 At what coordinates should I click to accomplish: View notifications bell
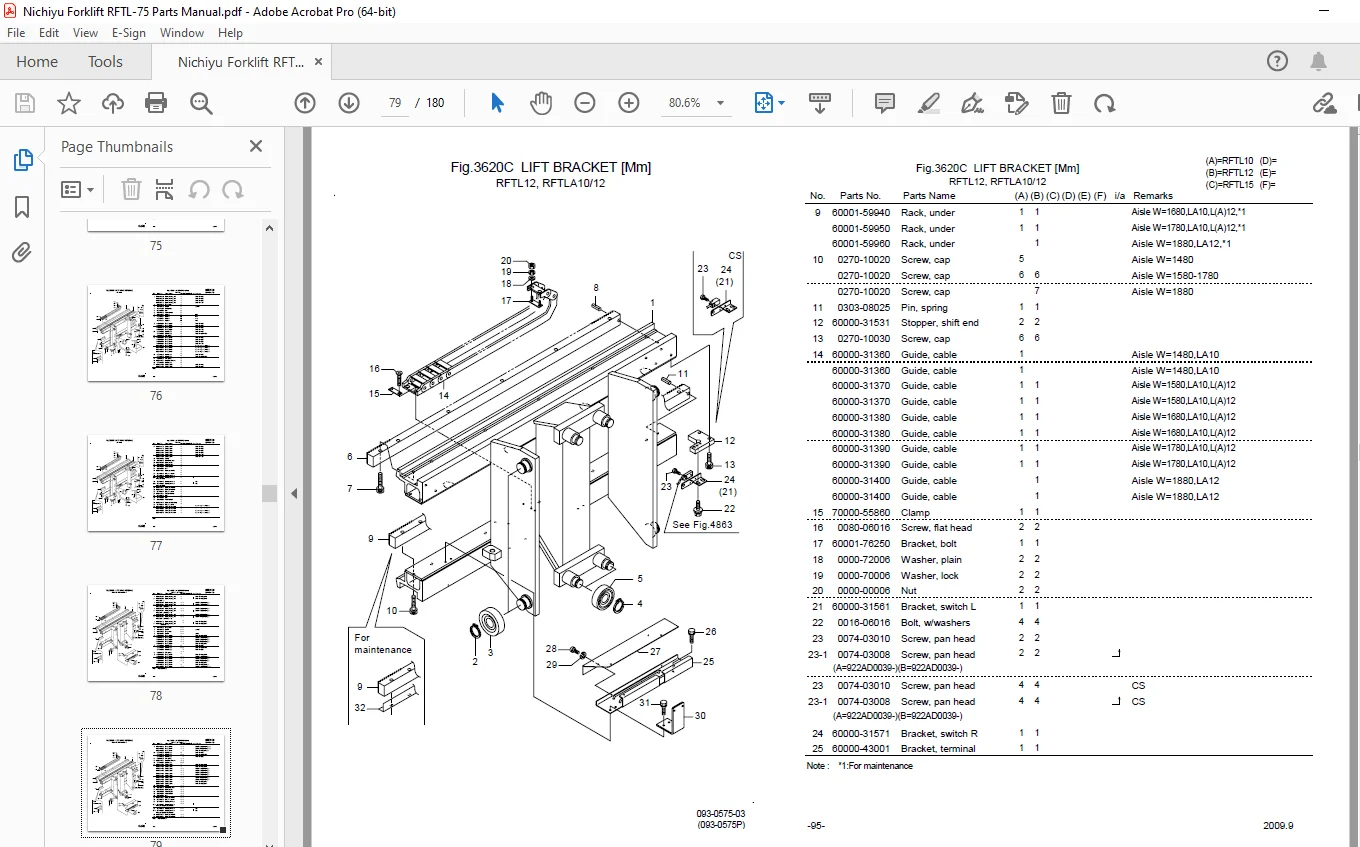1320,61
